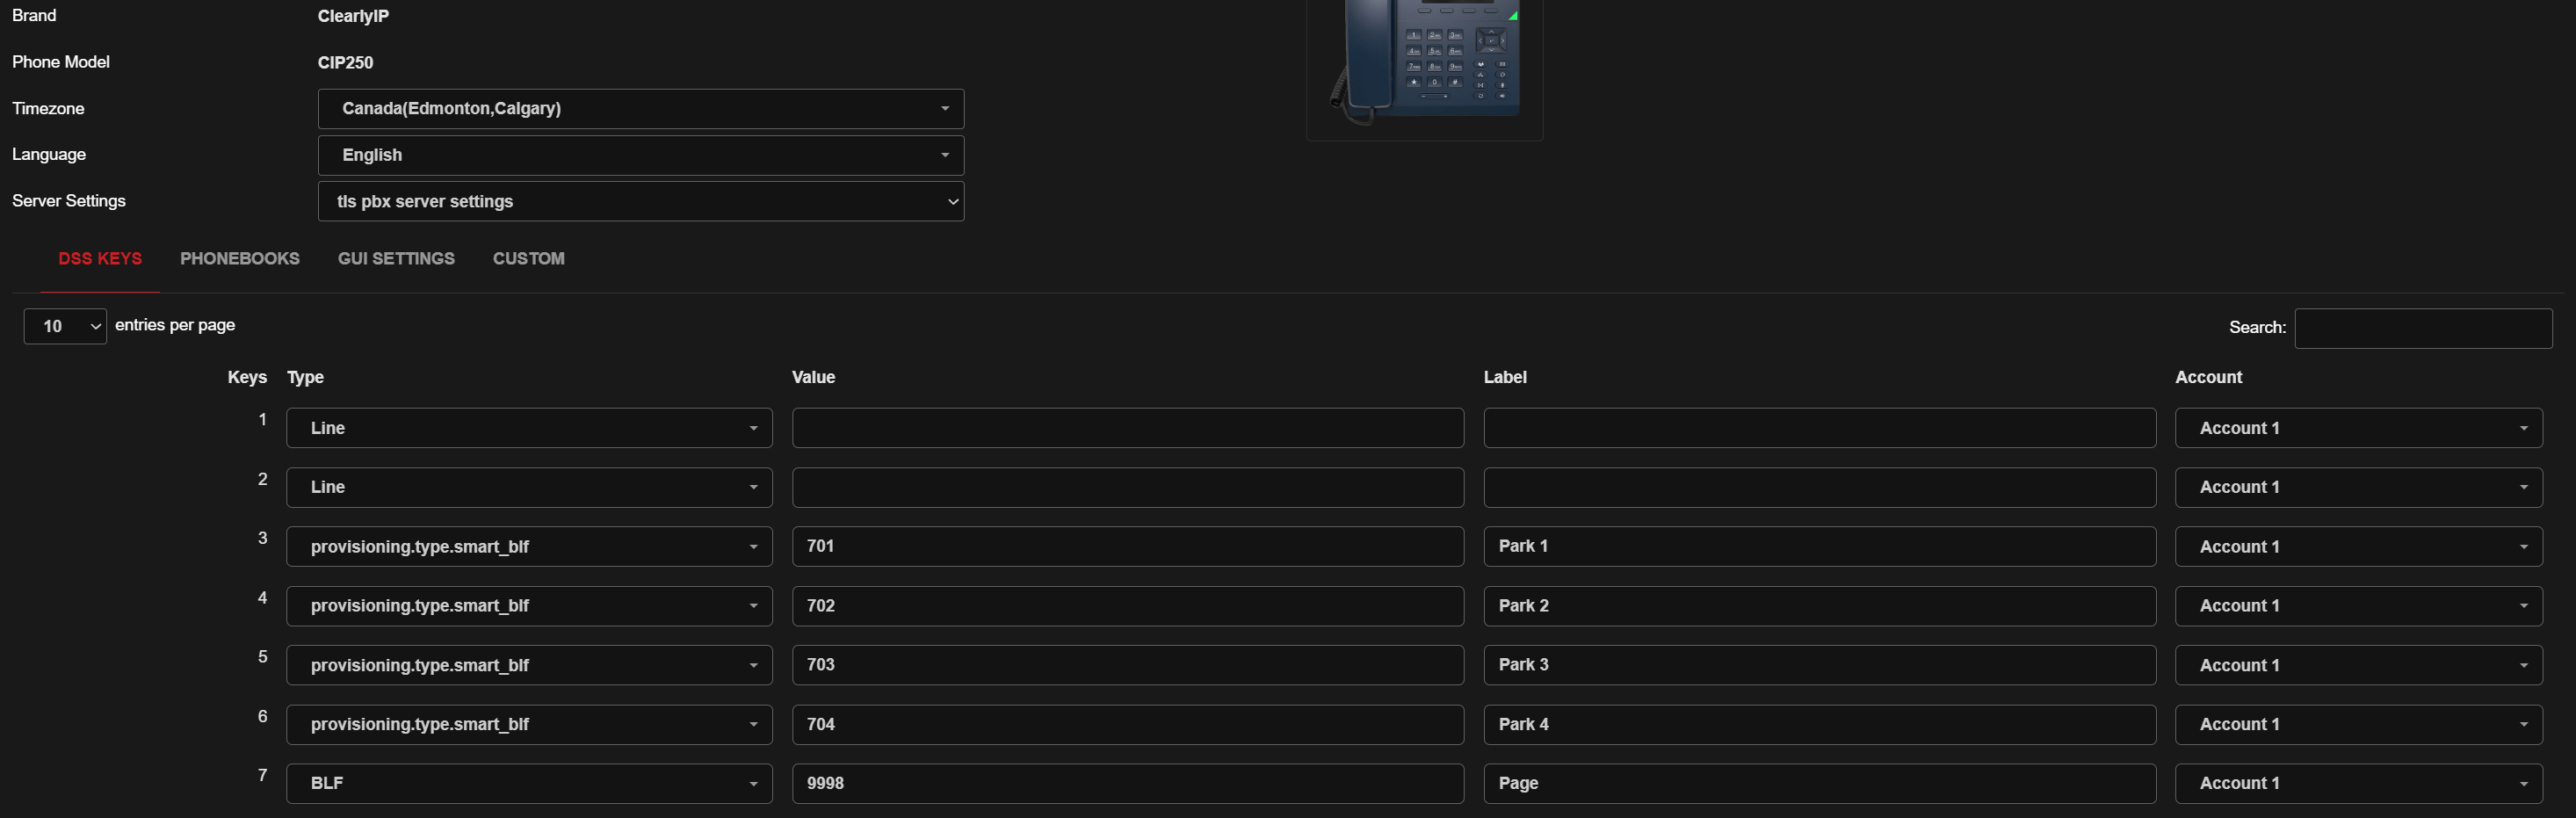The height and width of the screenshot is (818, 2576).
Task: Open the CUSTOM tab
Action: click(x=528, y=259)
